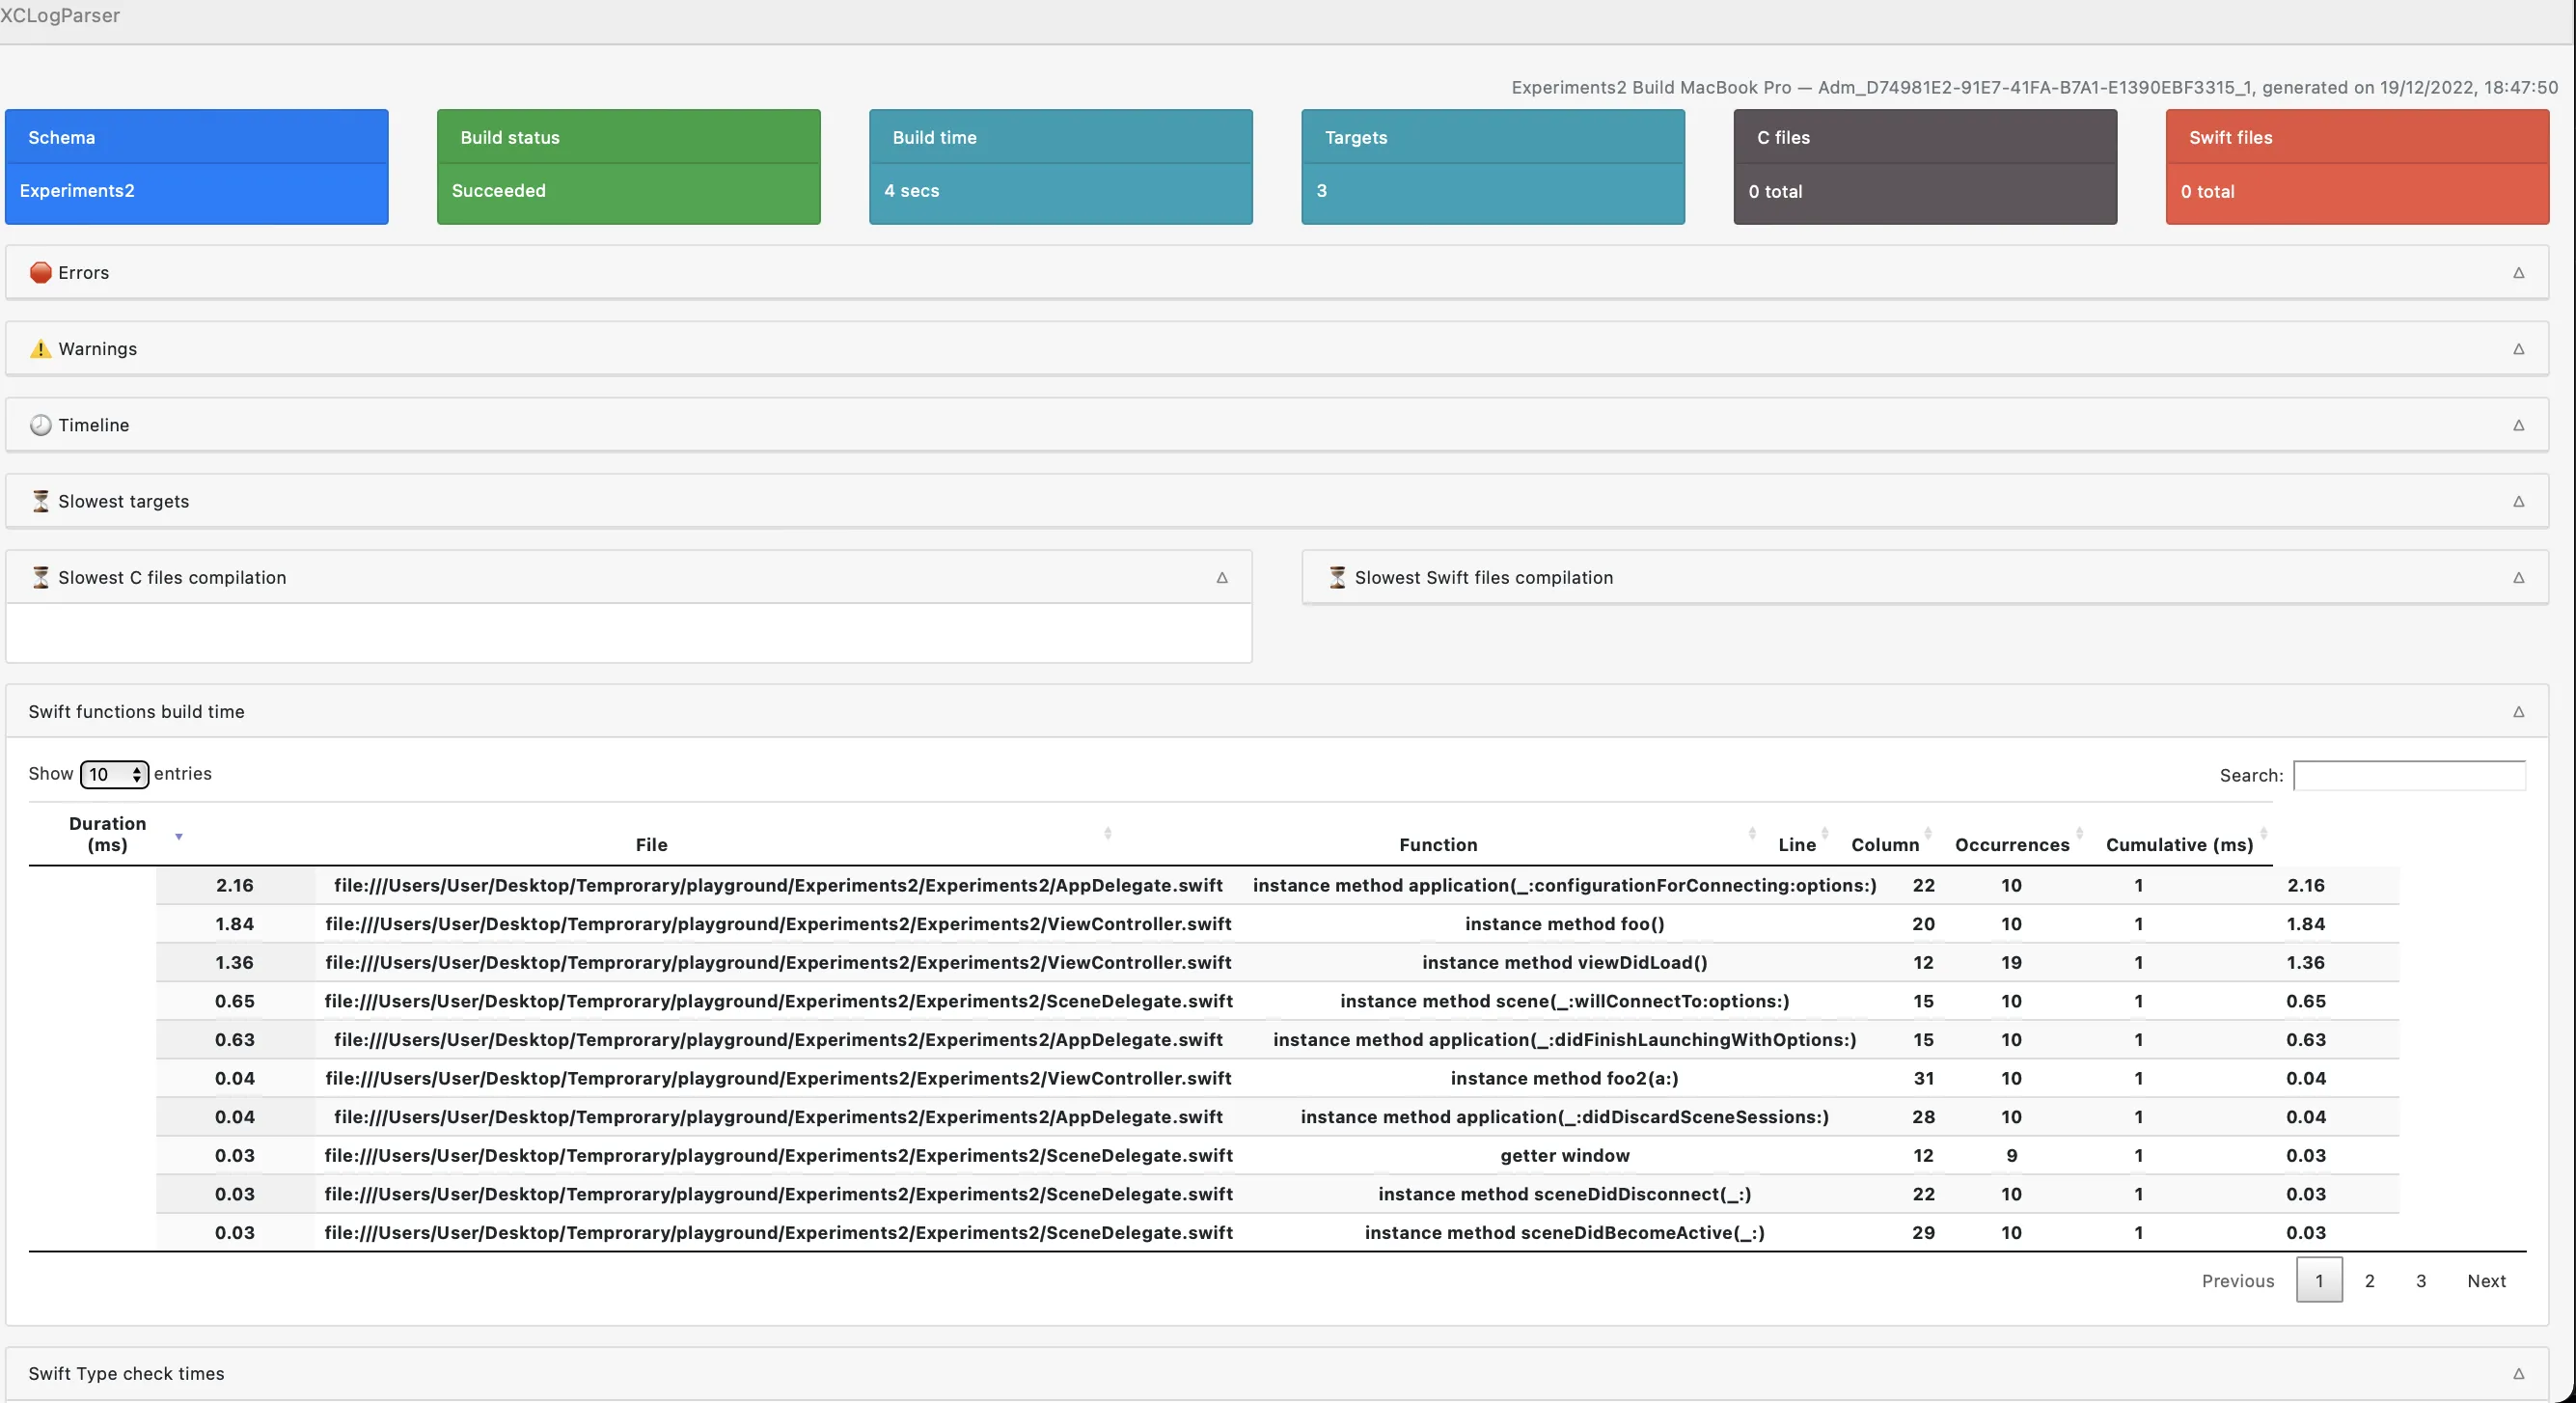Click the Slowest Swift files hourglass icon
The image size is (2576, 1403).
point(1337,577)
